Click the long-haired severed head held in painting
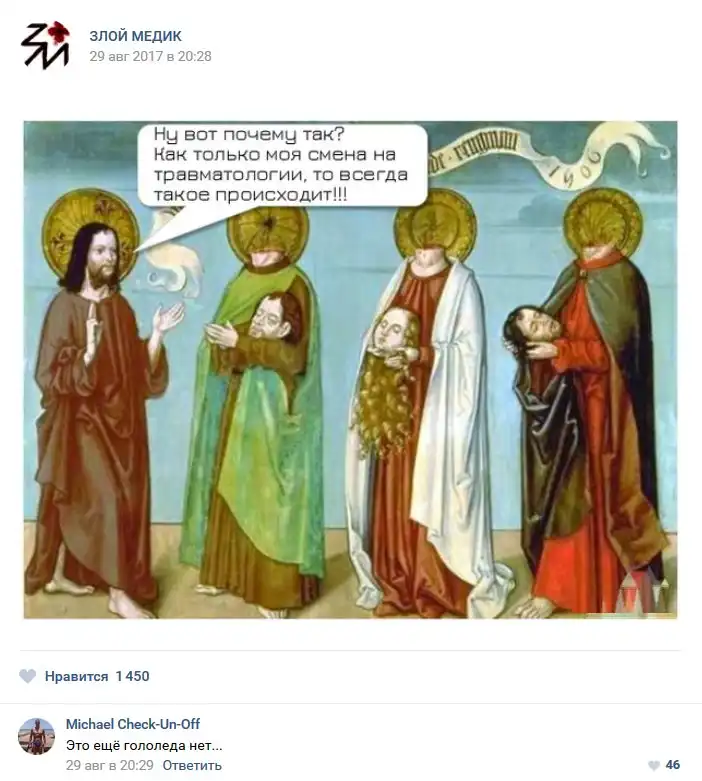This screenshot has width=702, height=781. pyautogui.click(x=386, y=379)
